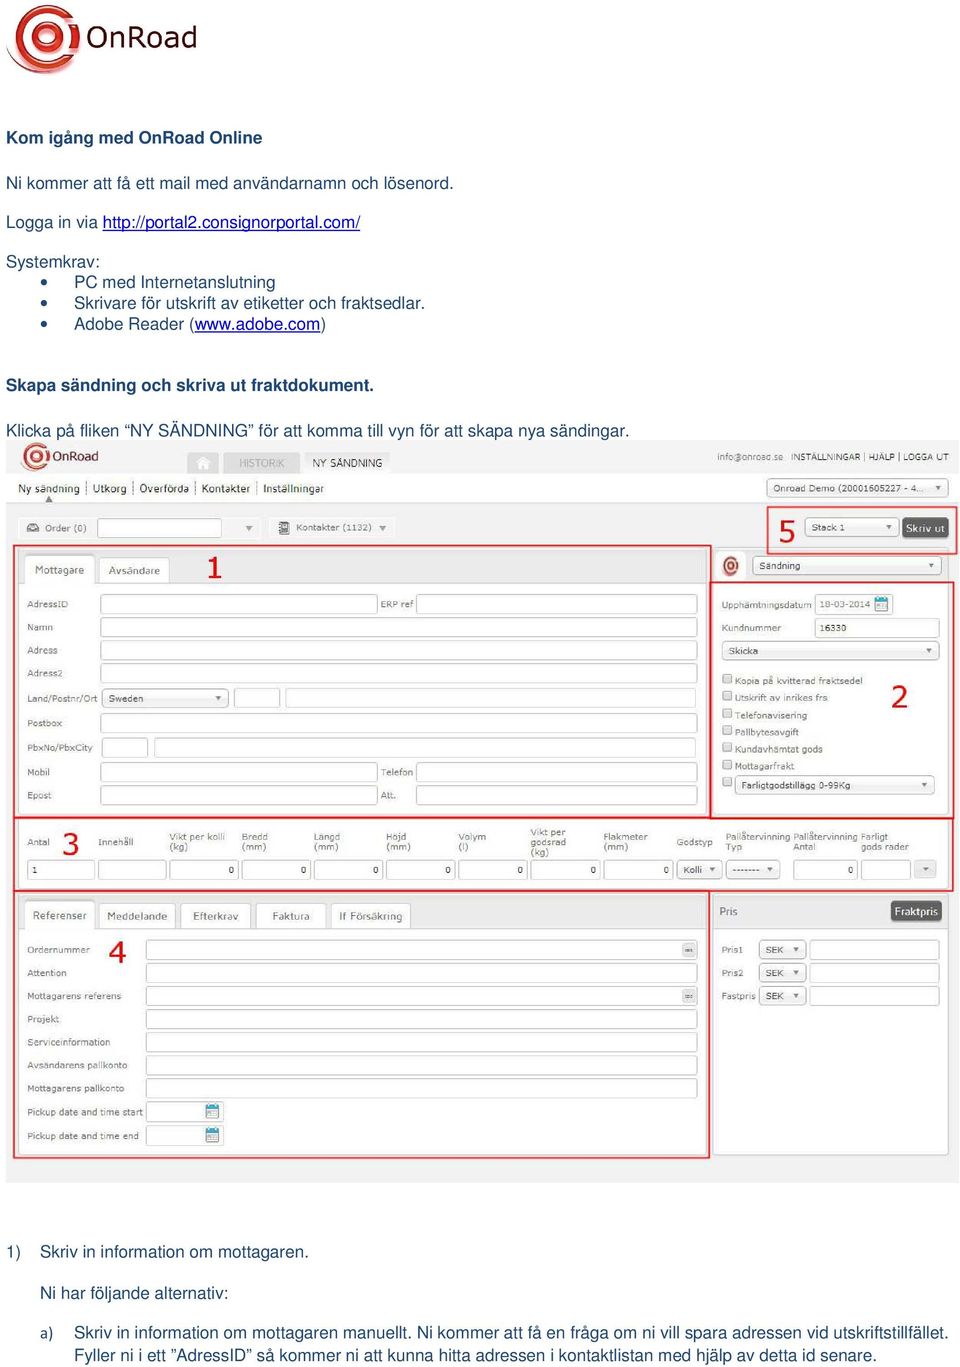Screen dimensions: 960x1367
Task: Switch to the HISTORIK tab
Action: pyautogui.click(x=261, y=463)
